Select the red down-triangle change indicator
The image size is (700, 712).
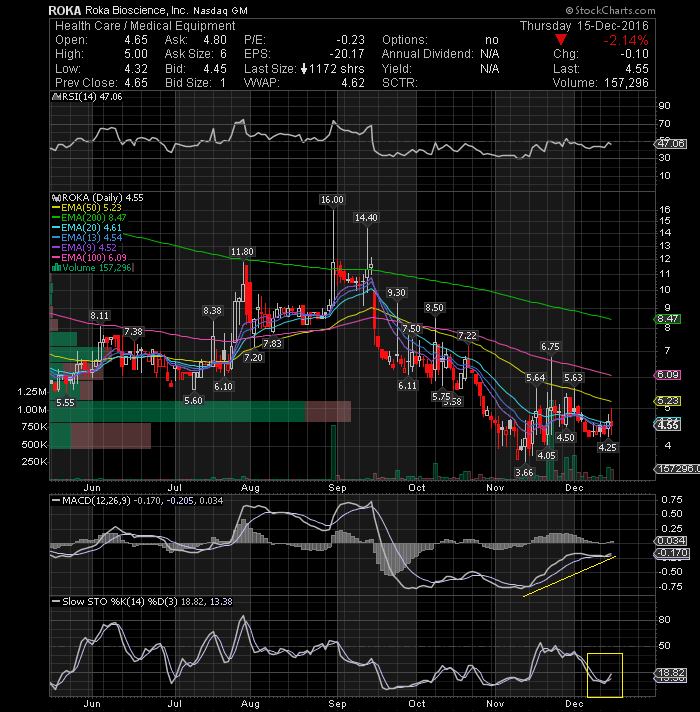coord(561,40)
